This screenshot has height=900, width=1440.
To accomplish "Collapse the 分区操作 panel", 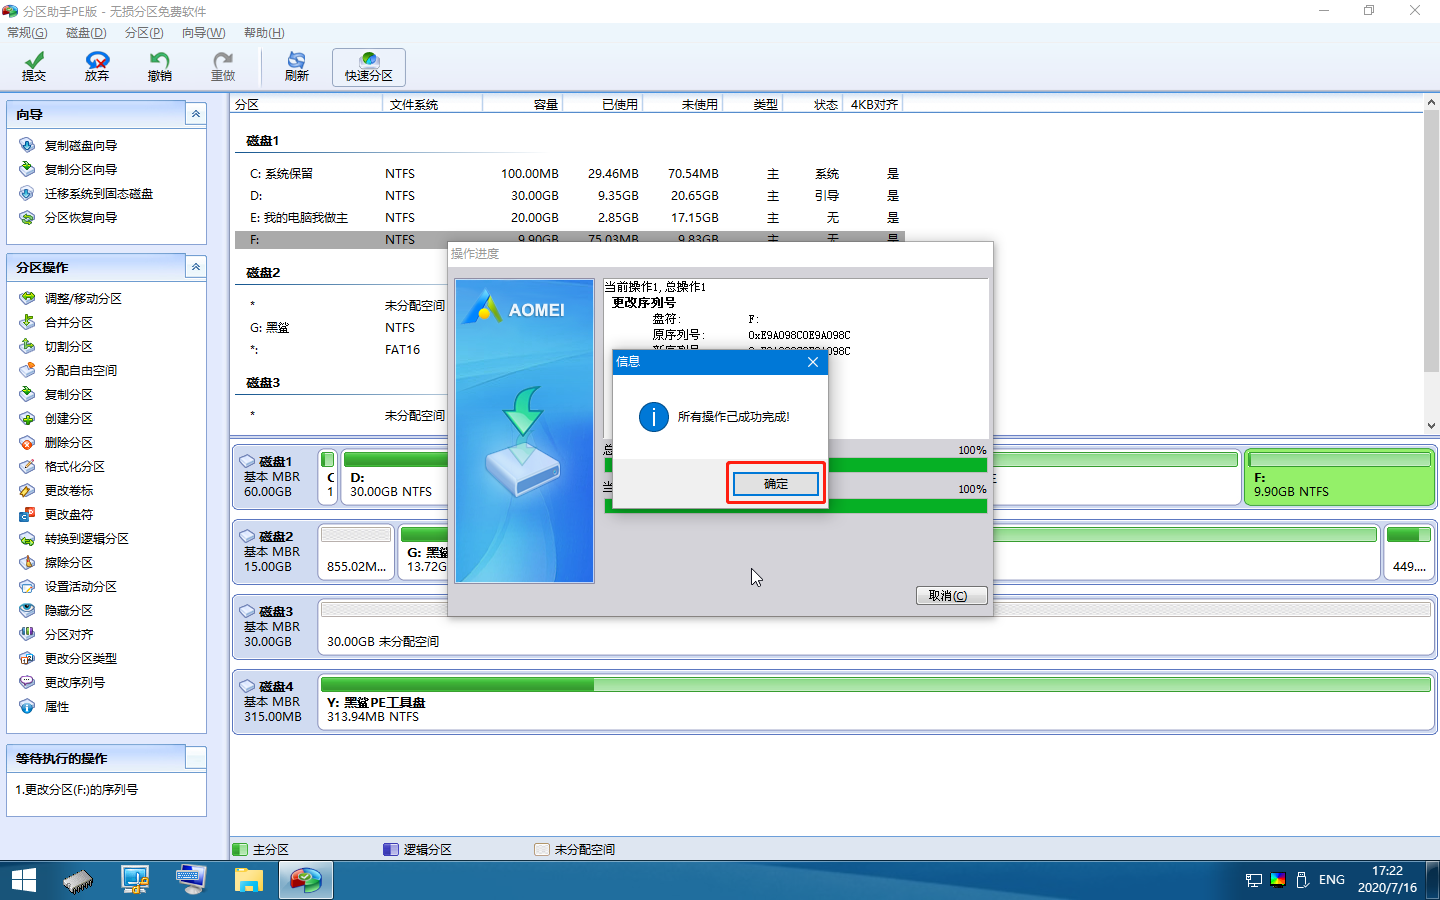I will (x=196, y=267).
